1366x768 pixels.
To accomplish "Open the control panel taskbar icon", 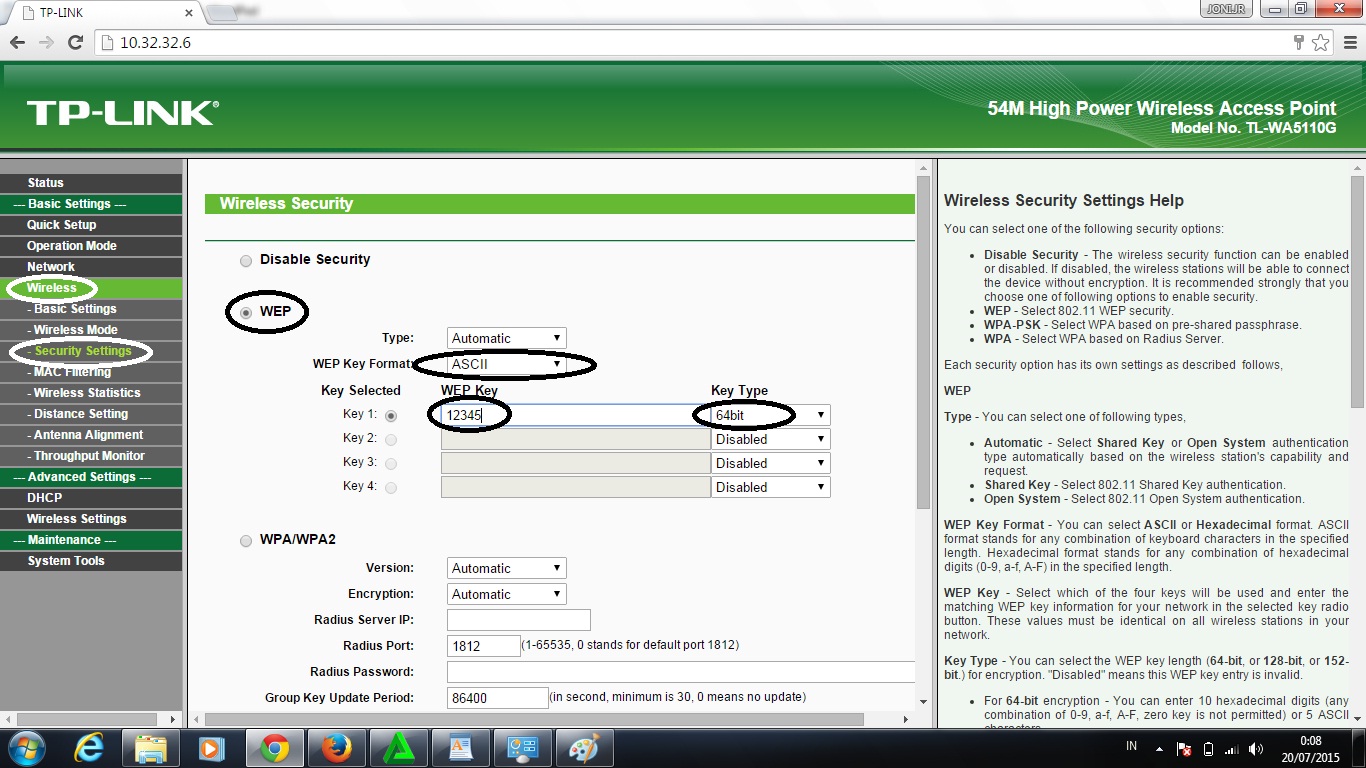I will (x=522, y=748).
